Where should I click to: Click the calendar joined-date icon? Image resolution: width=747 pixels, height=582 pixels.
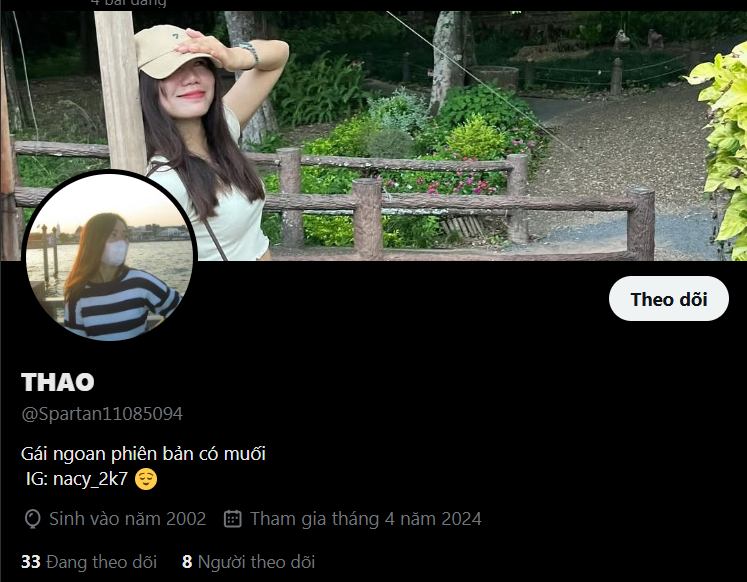232,519
